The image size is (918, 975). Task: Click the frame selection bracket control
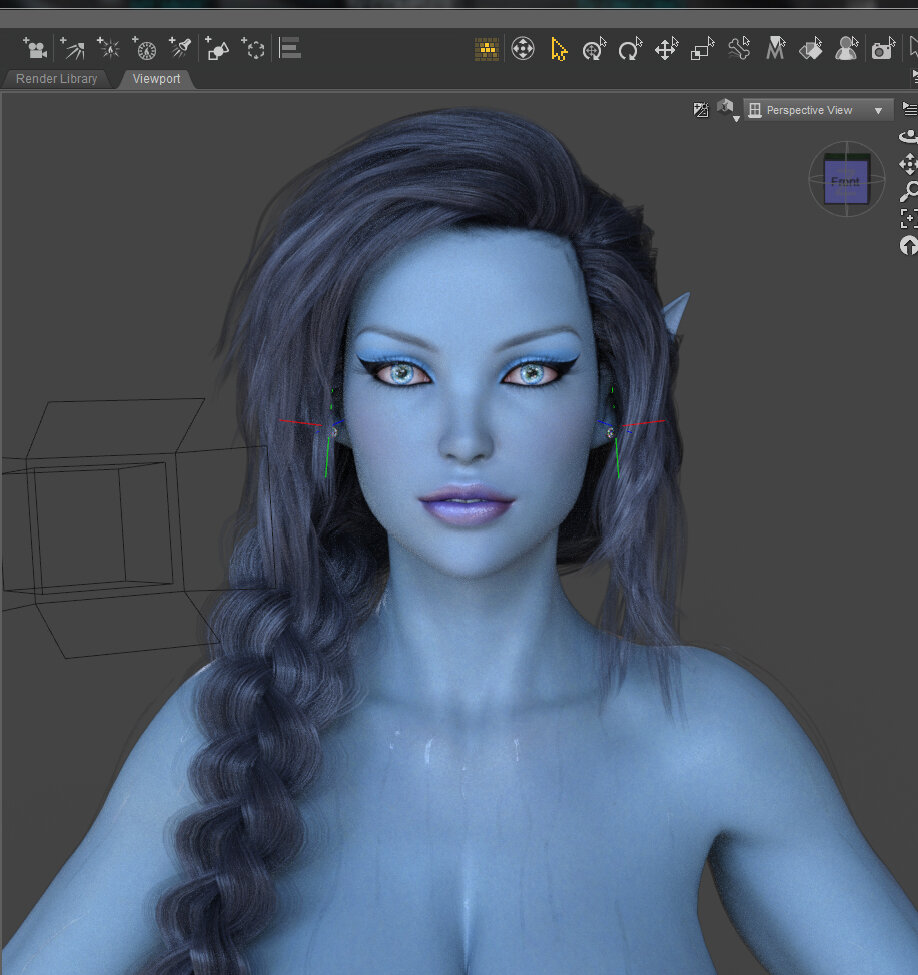point(909,218)
